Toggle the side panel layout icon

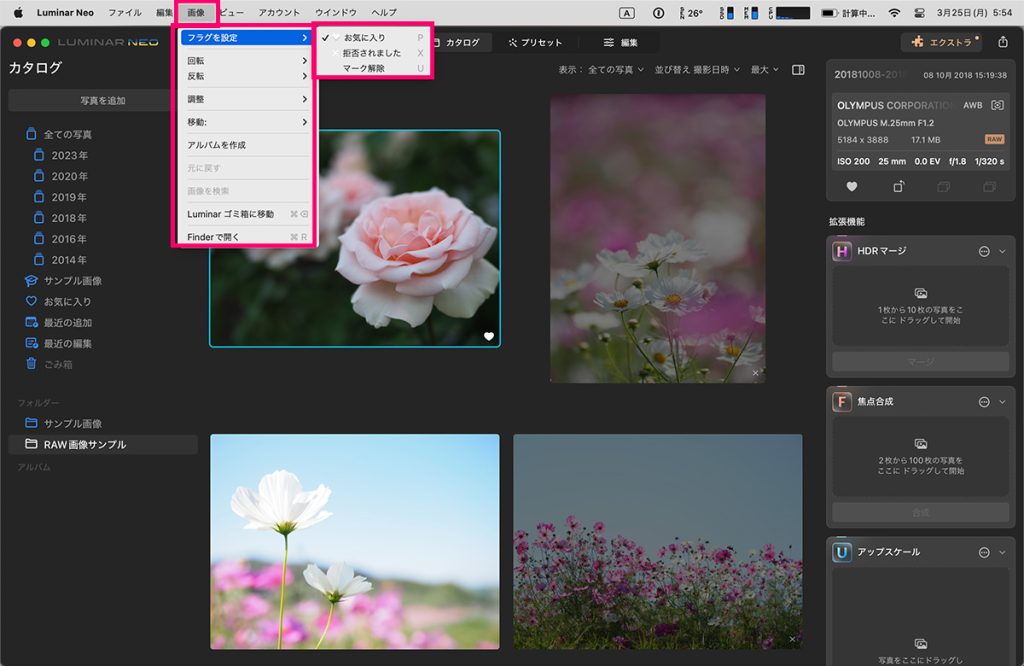798,70
